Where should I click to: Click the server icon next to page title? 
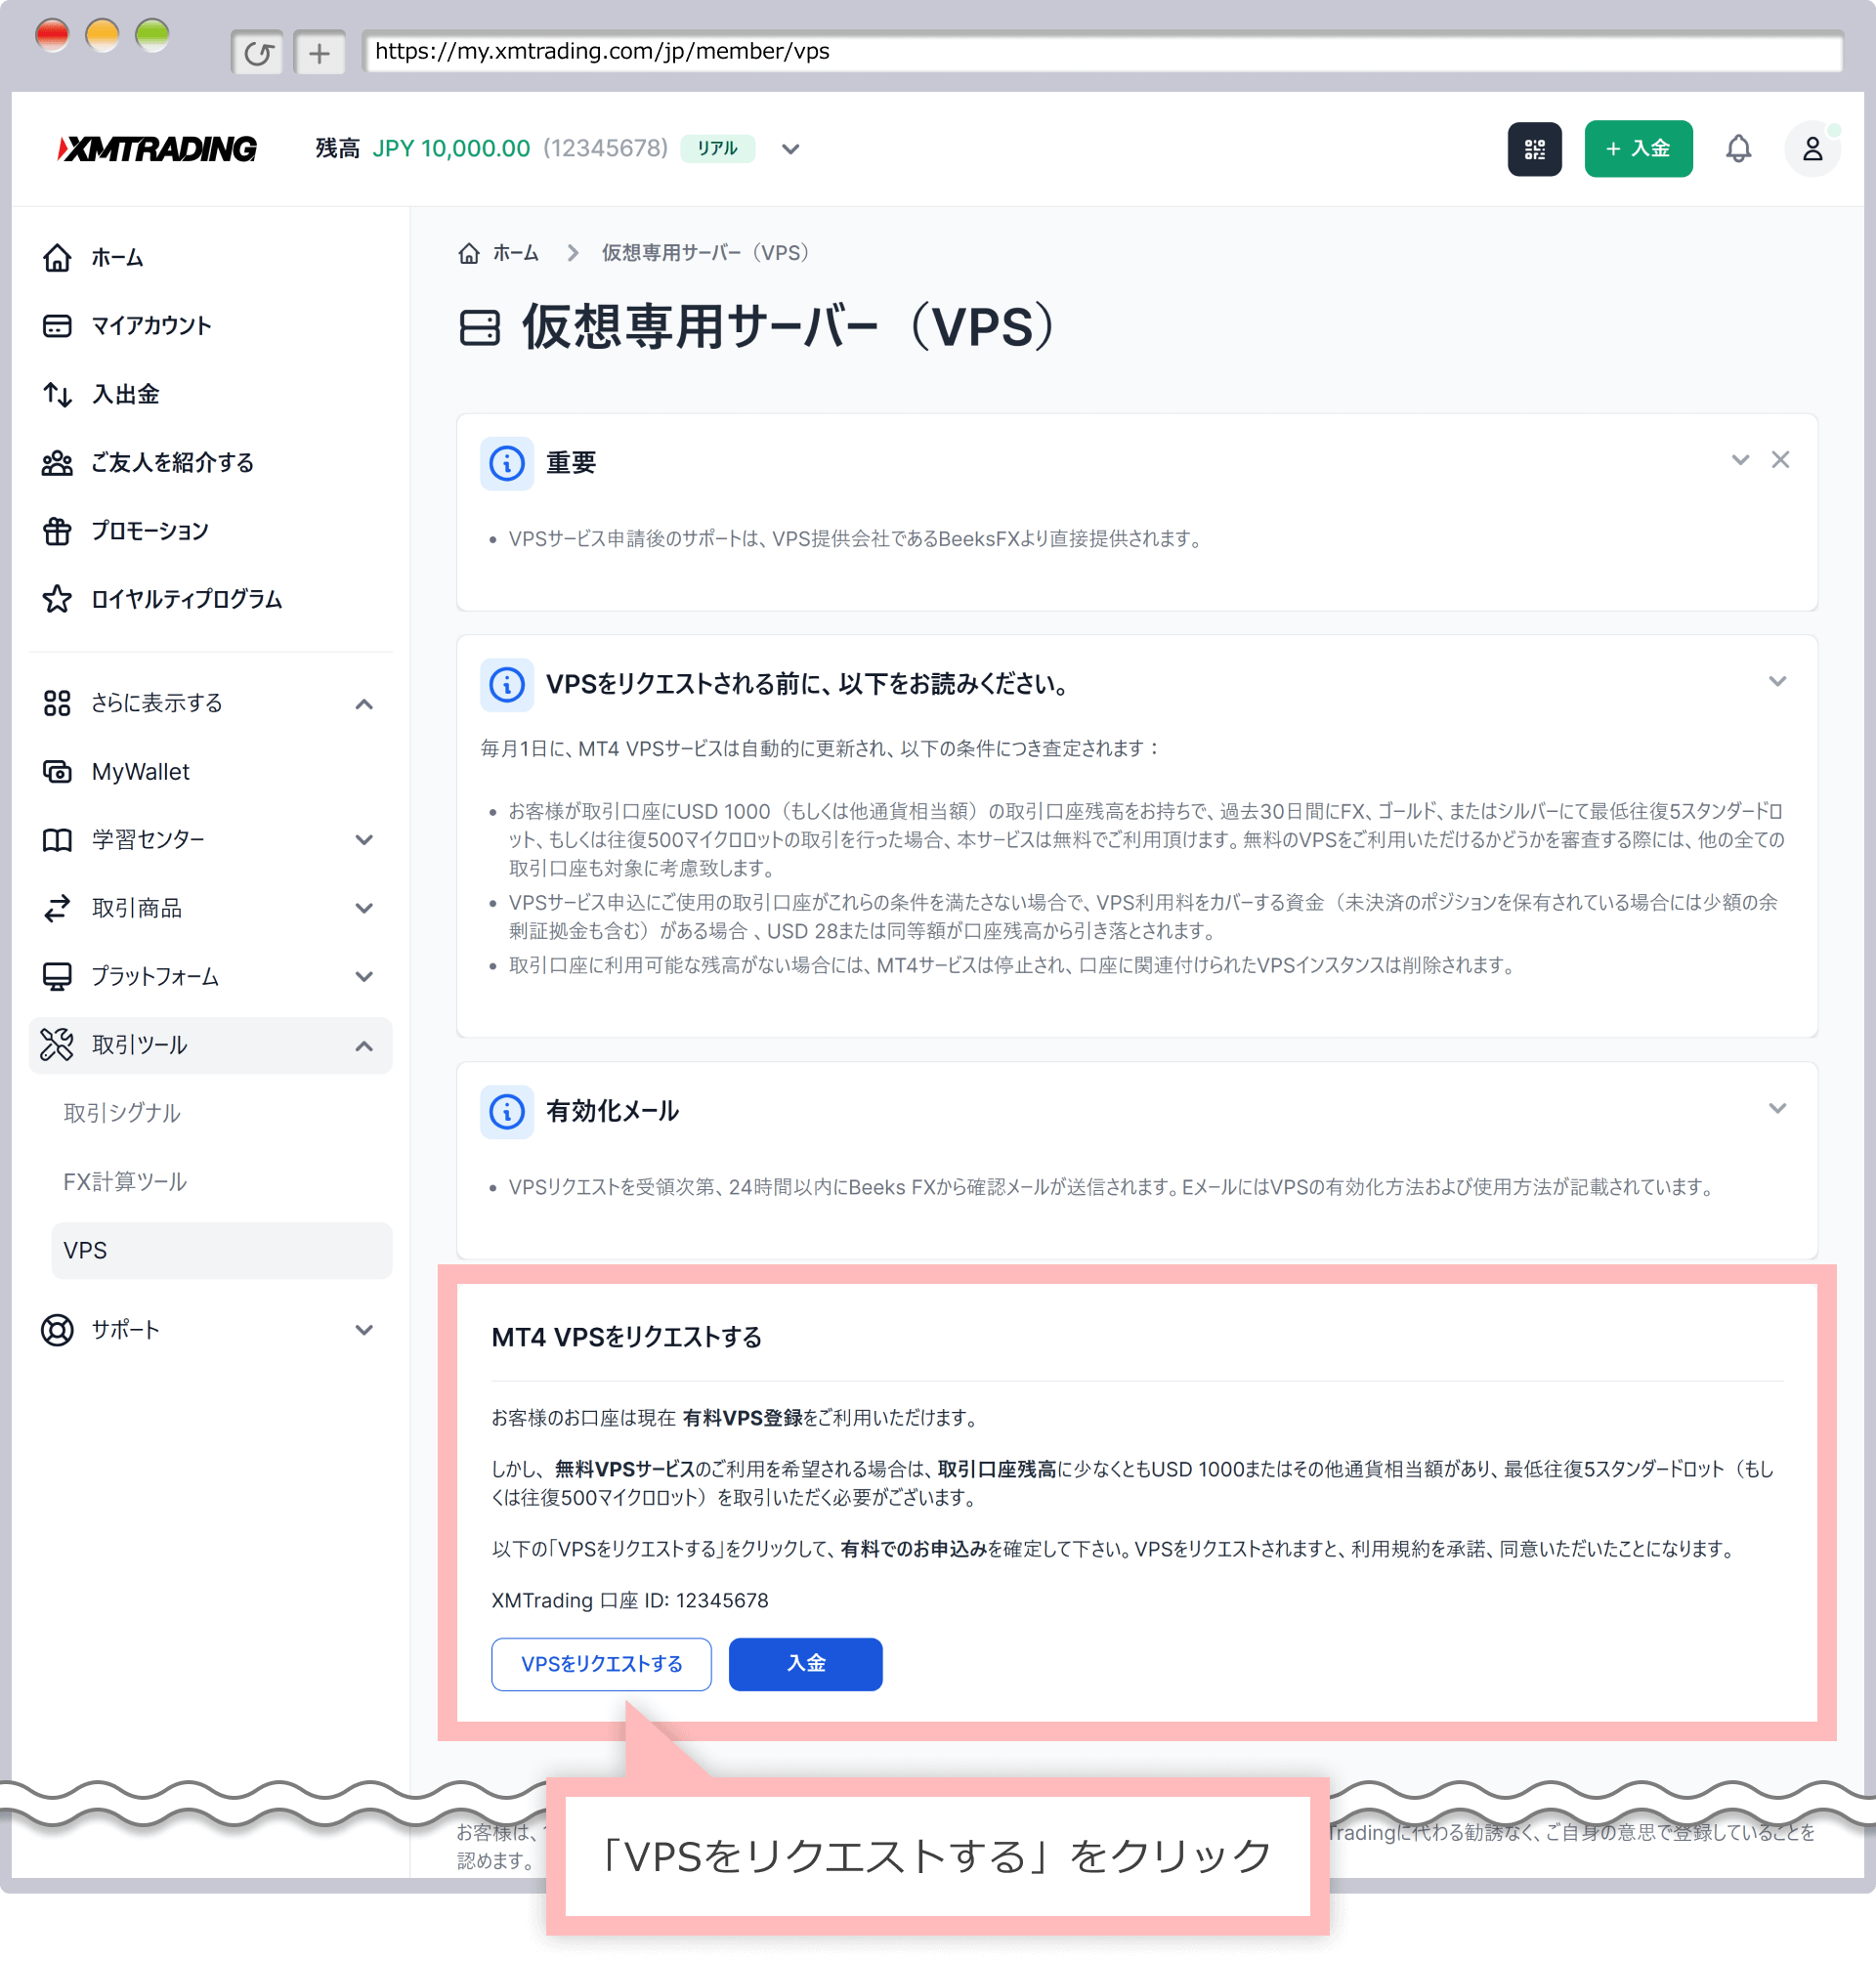479,328
